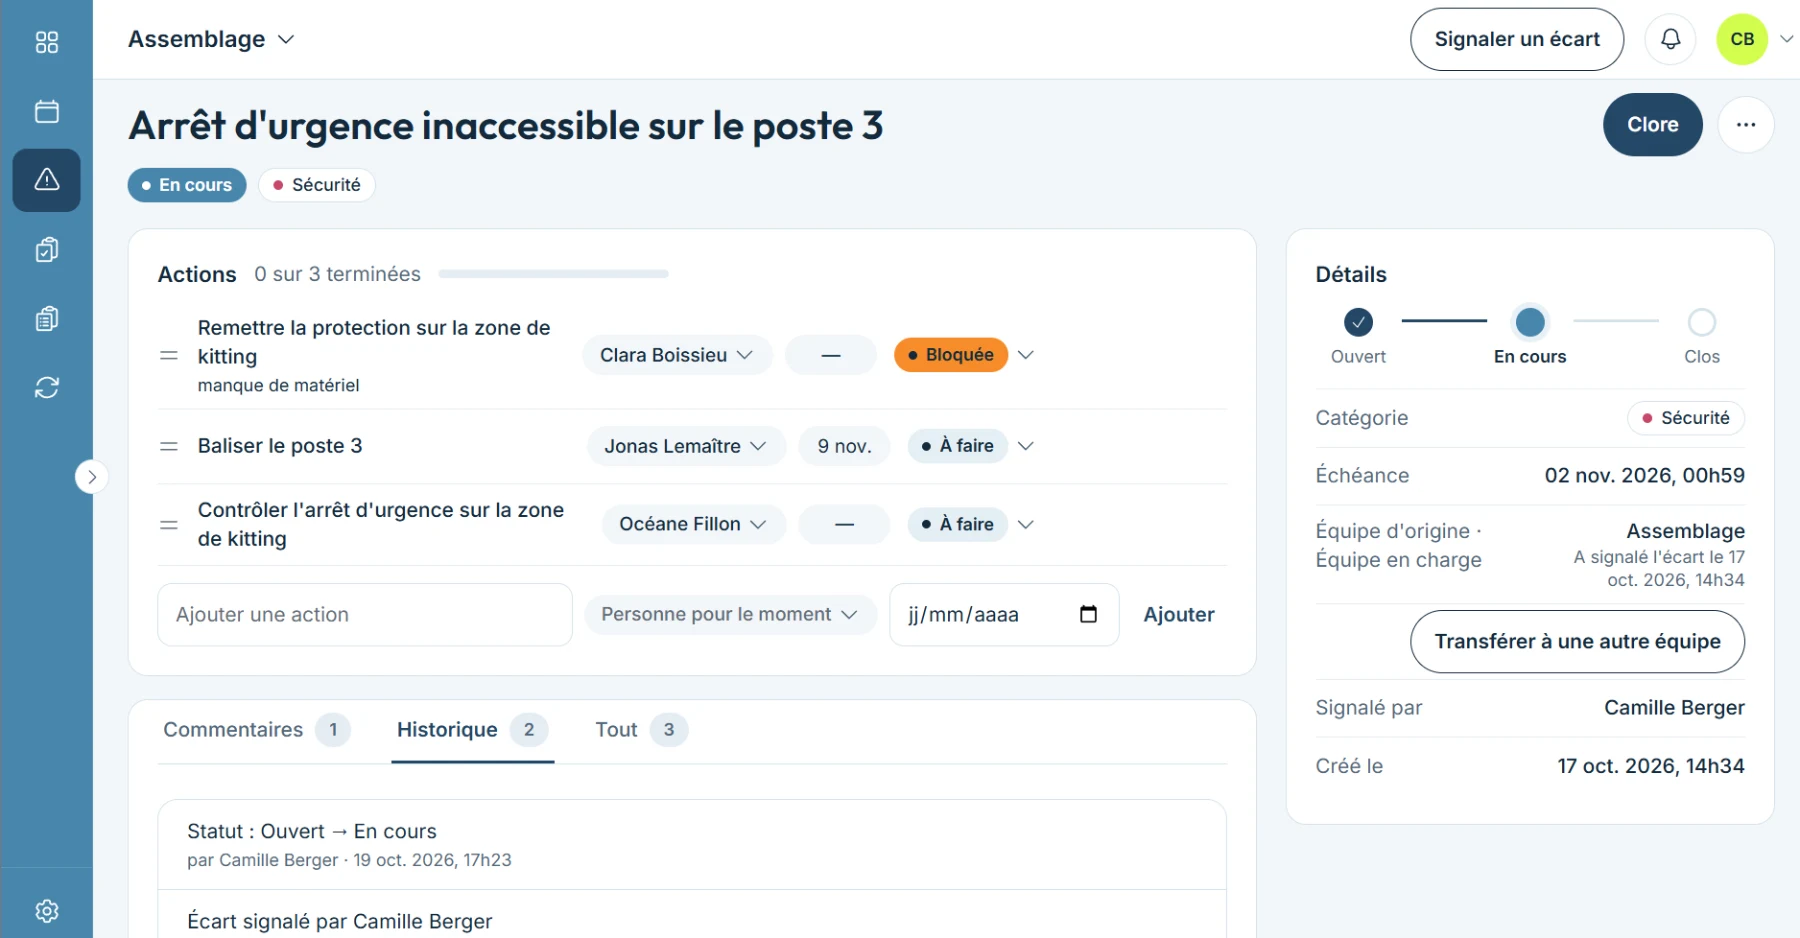Screen dimensions: 1800x938
Task: Click drag handle of Contrôler l'arrêt d'urgence action
Action: [x=169, y=524]
